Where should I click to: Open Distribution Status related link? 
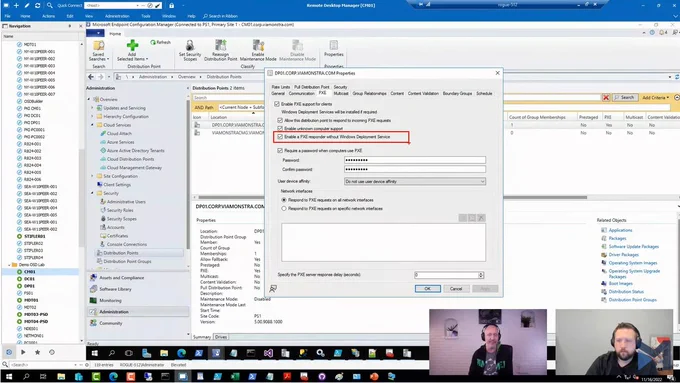click(x=626, y=291)
